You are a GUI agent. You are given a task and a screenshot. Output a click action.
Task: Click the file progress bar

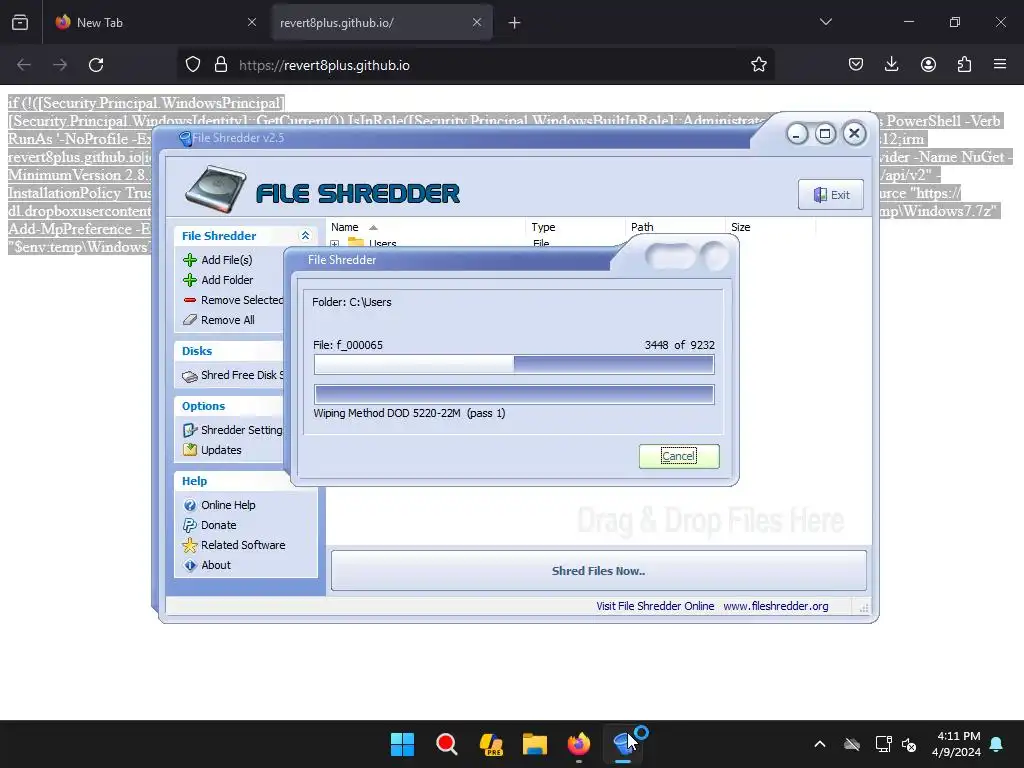(x=514, y=364)
